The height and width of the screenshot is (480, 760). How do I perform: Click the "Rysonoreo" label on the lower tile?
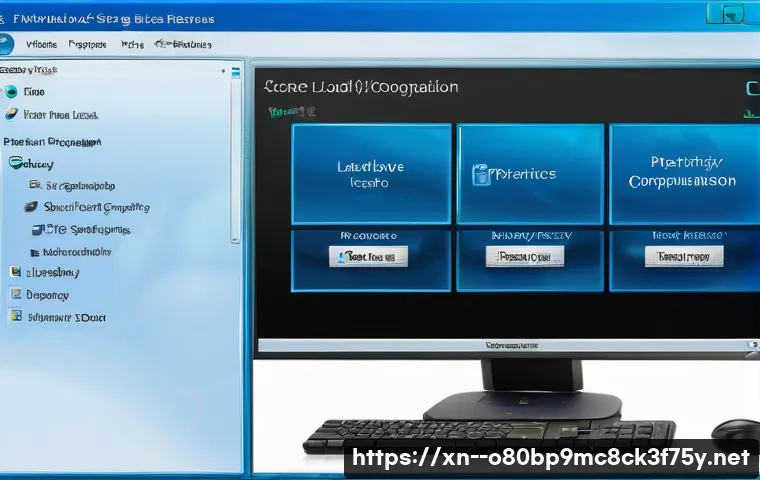pos(368,236)
